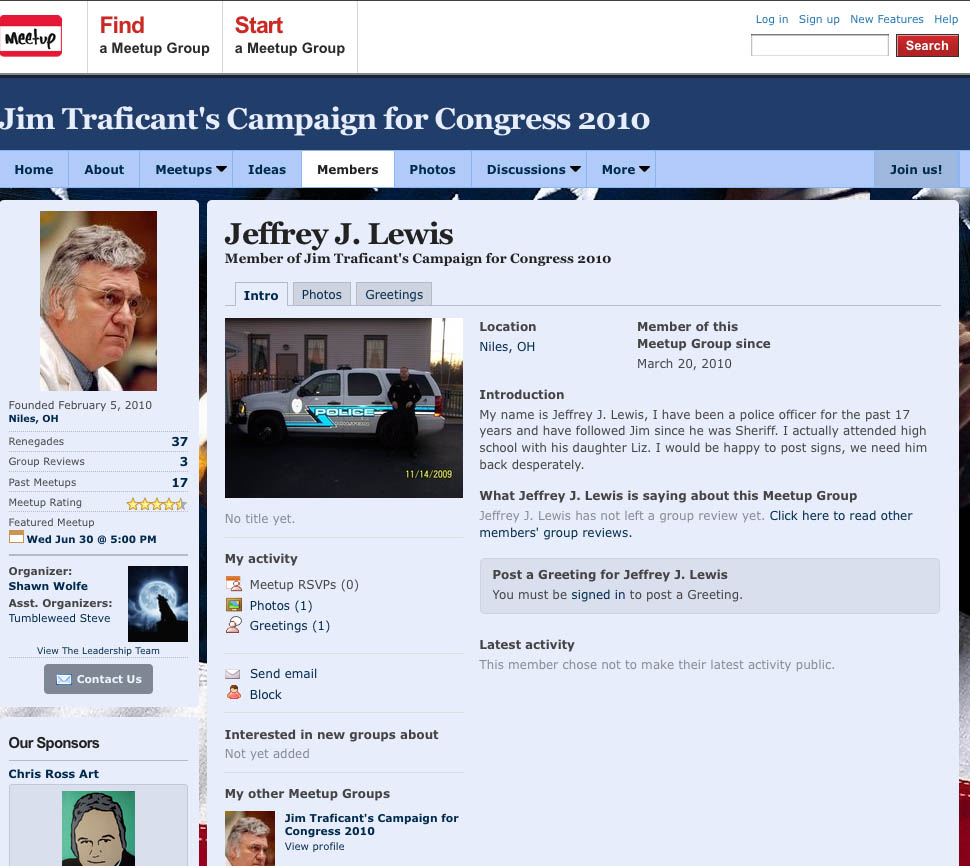Switch to the Photos profile tab
Screen dimensions: 970x866
(x=321, y=294)
